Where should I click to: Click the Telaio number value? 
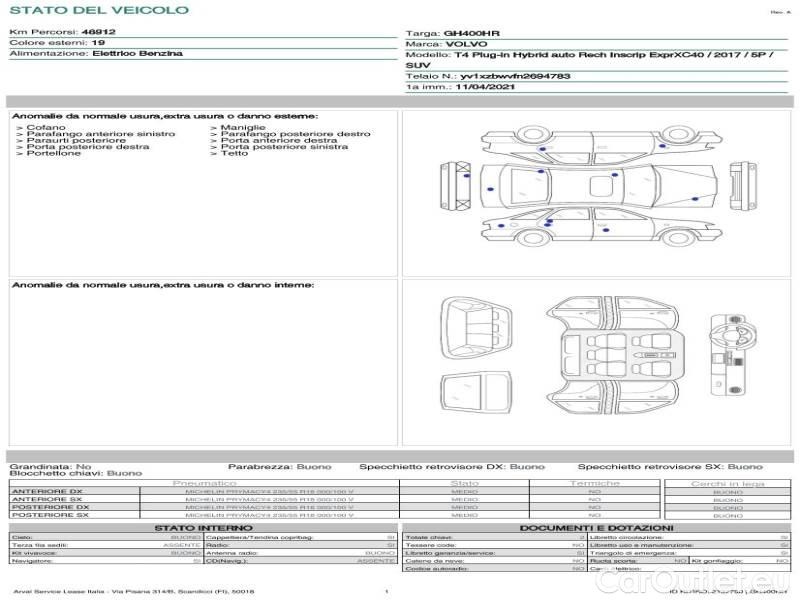click(x=516, y=76)
